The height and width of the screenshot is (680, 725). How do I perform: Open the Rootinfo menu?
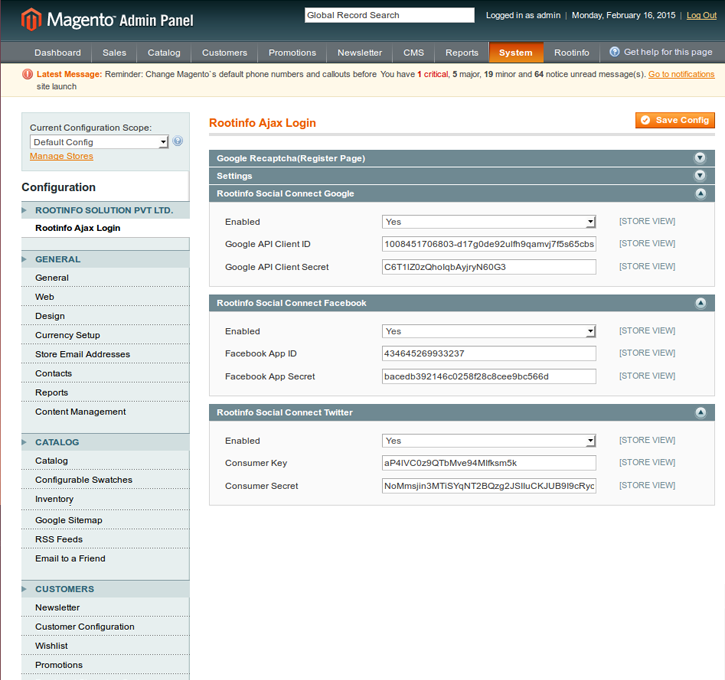point(571,53)
